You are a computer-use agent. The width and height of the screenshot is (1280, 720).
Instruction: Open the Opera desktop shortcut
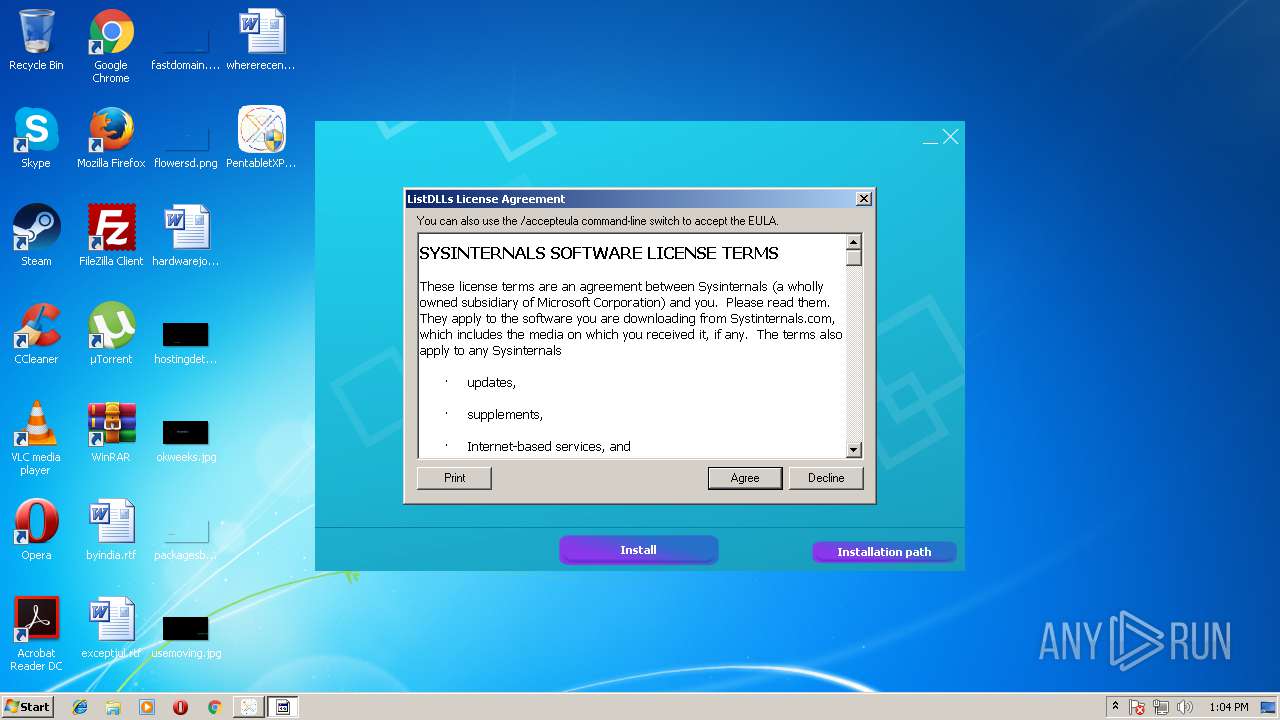click(x=36, y=530)
